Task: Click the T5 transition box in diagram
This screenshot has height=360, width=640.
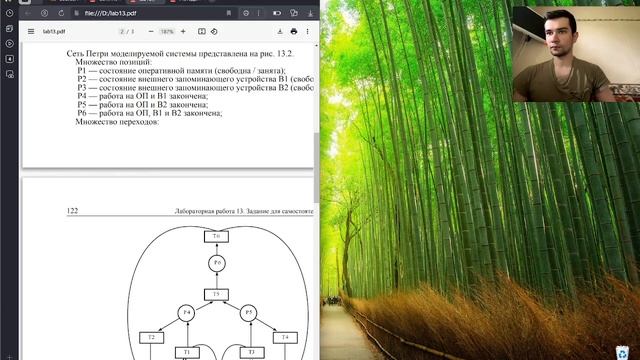Action: (x=216, y=294)
